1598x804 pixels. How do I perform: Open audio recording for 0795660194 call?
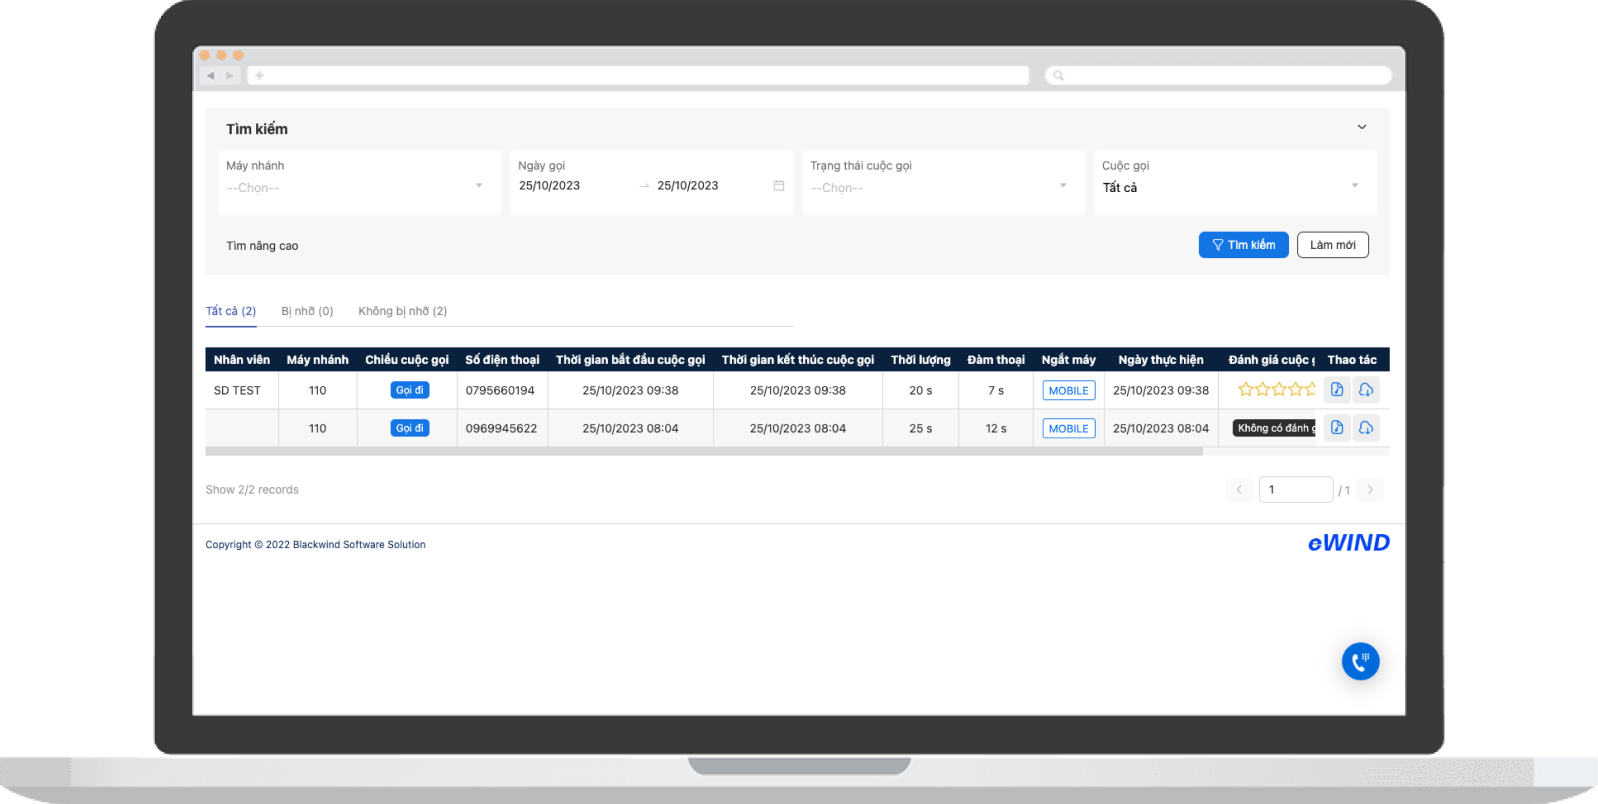(1337, 390)
